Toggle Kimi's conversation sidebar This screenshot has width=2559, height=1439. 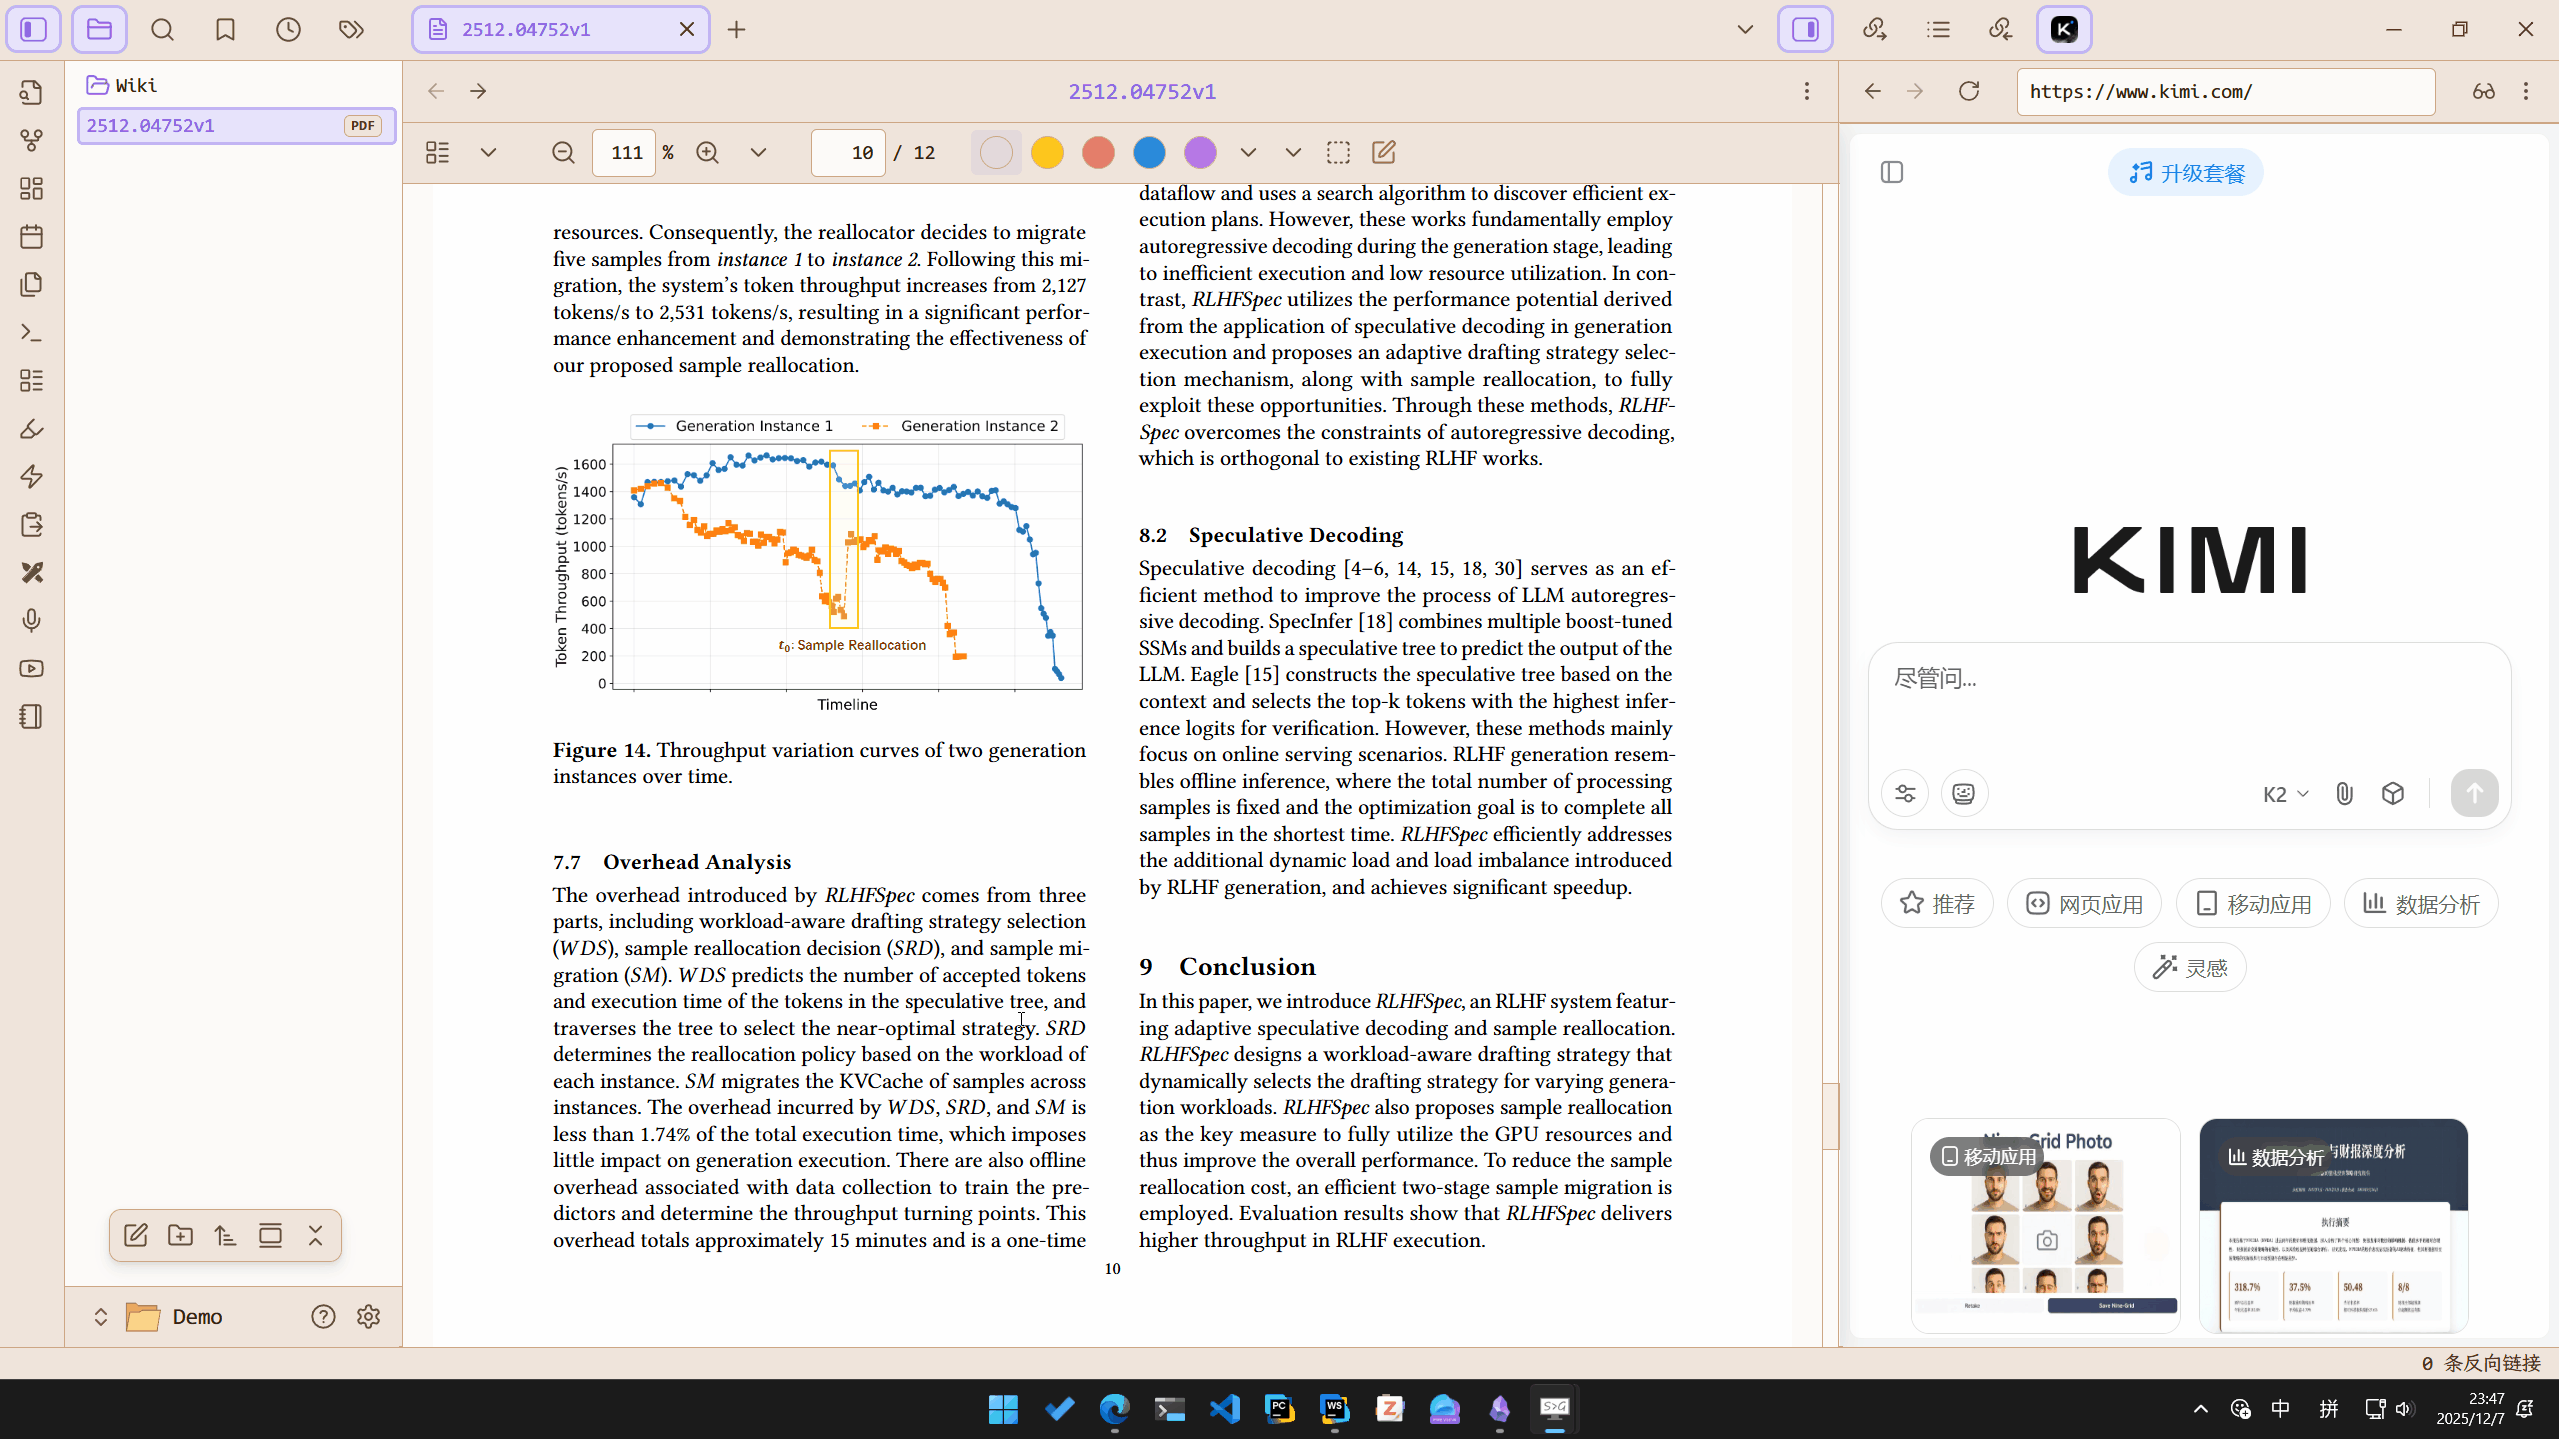[1891, 172]
